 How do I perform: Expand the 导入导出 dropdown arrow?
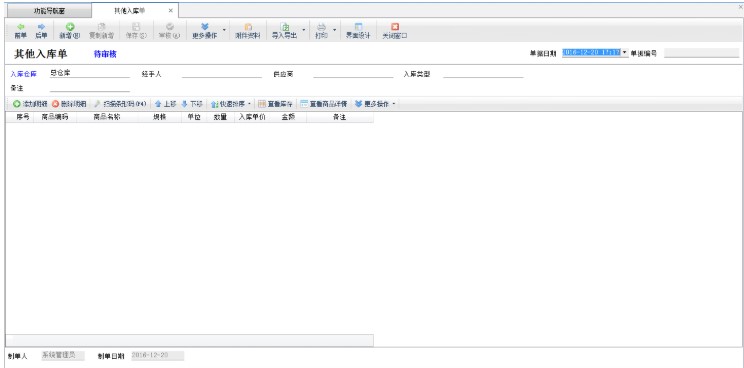point(304,30)
